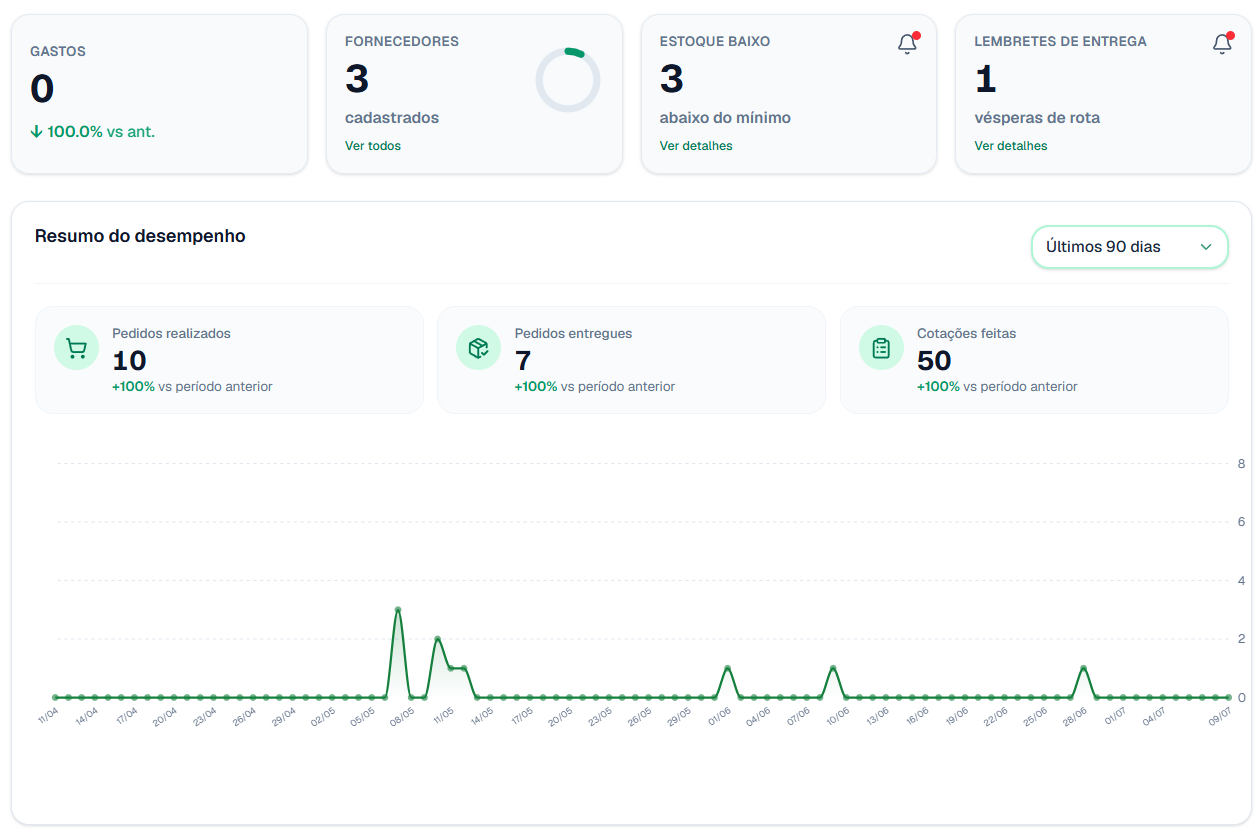
Task: Click the bell icon on Lembretes de Entrega card
Action: coord(1222,44)
